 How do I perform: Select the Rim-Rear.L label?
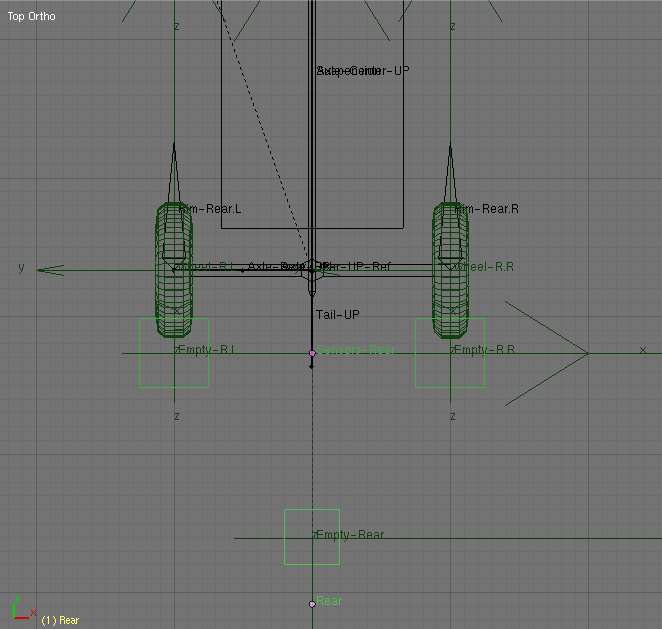pos(210,209)
